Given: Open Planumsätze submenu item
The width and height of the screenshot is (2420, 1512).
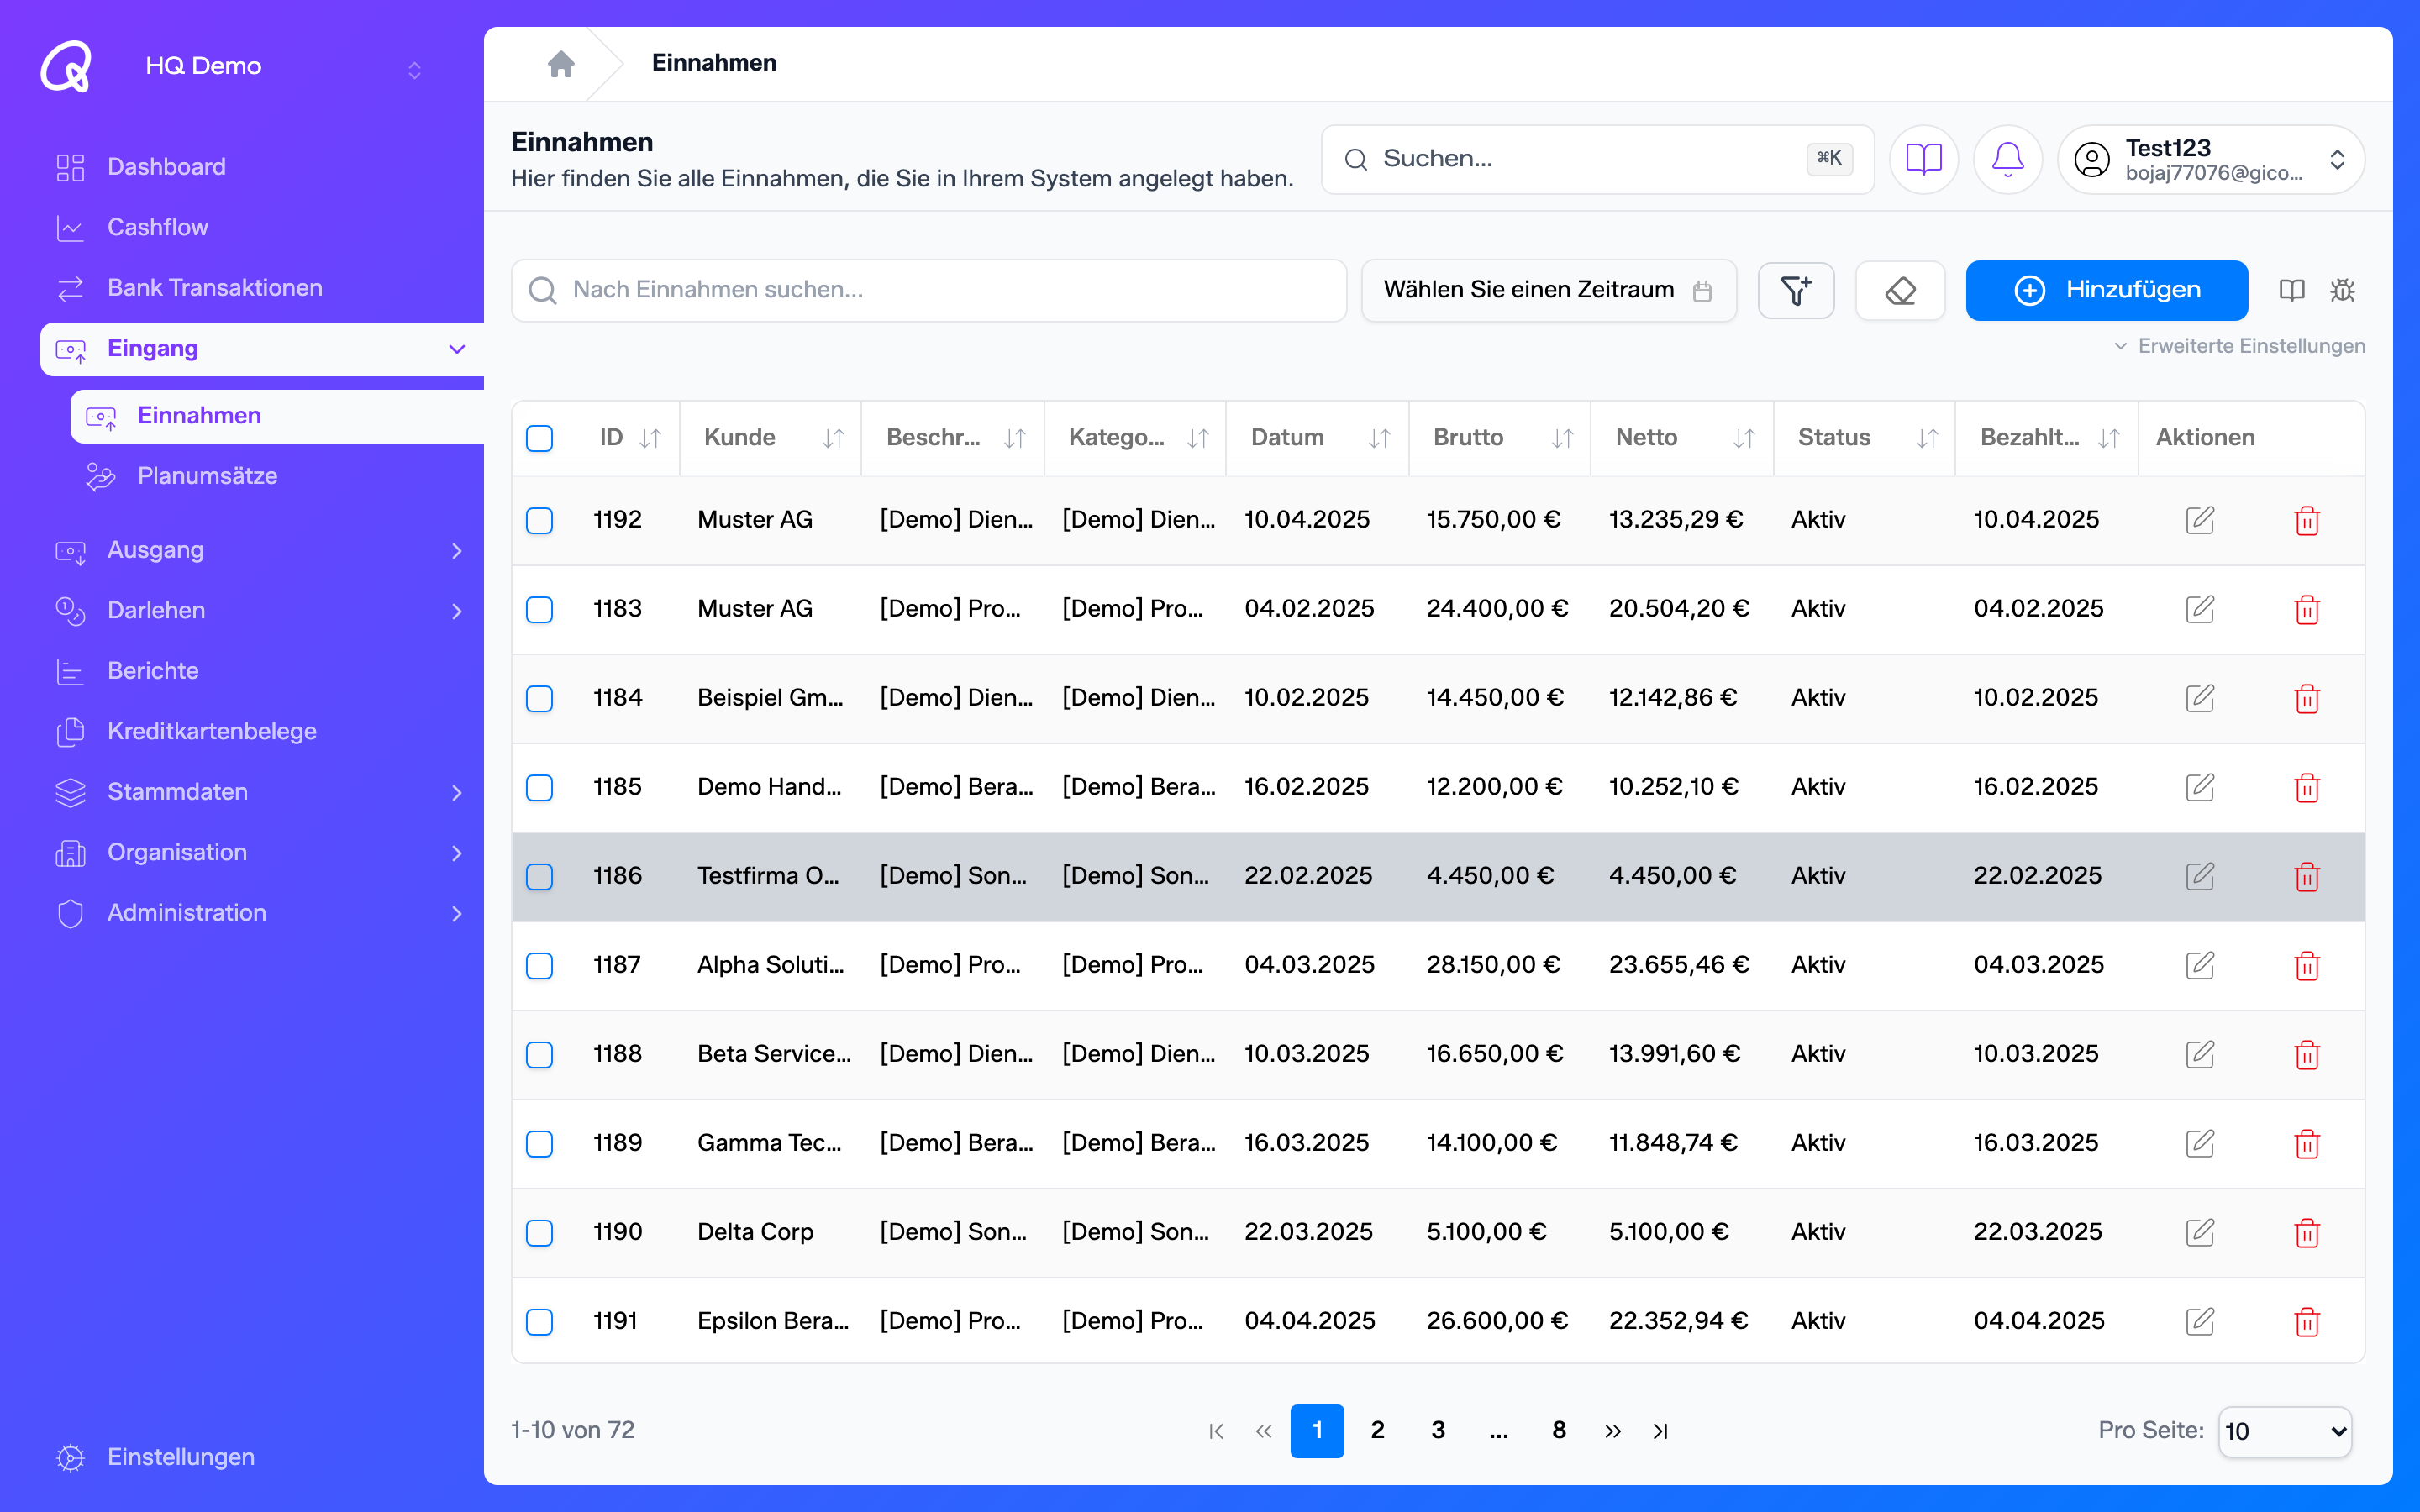Looking at the screenshot, I should [x=207, y=476].
